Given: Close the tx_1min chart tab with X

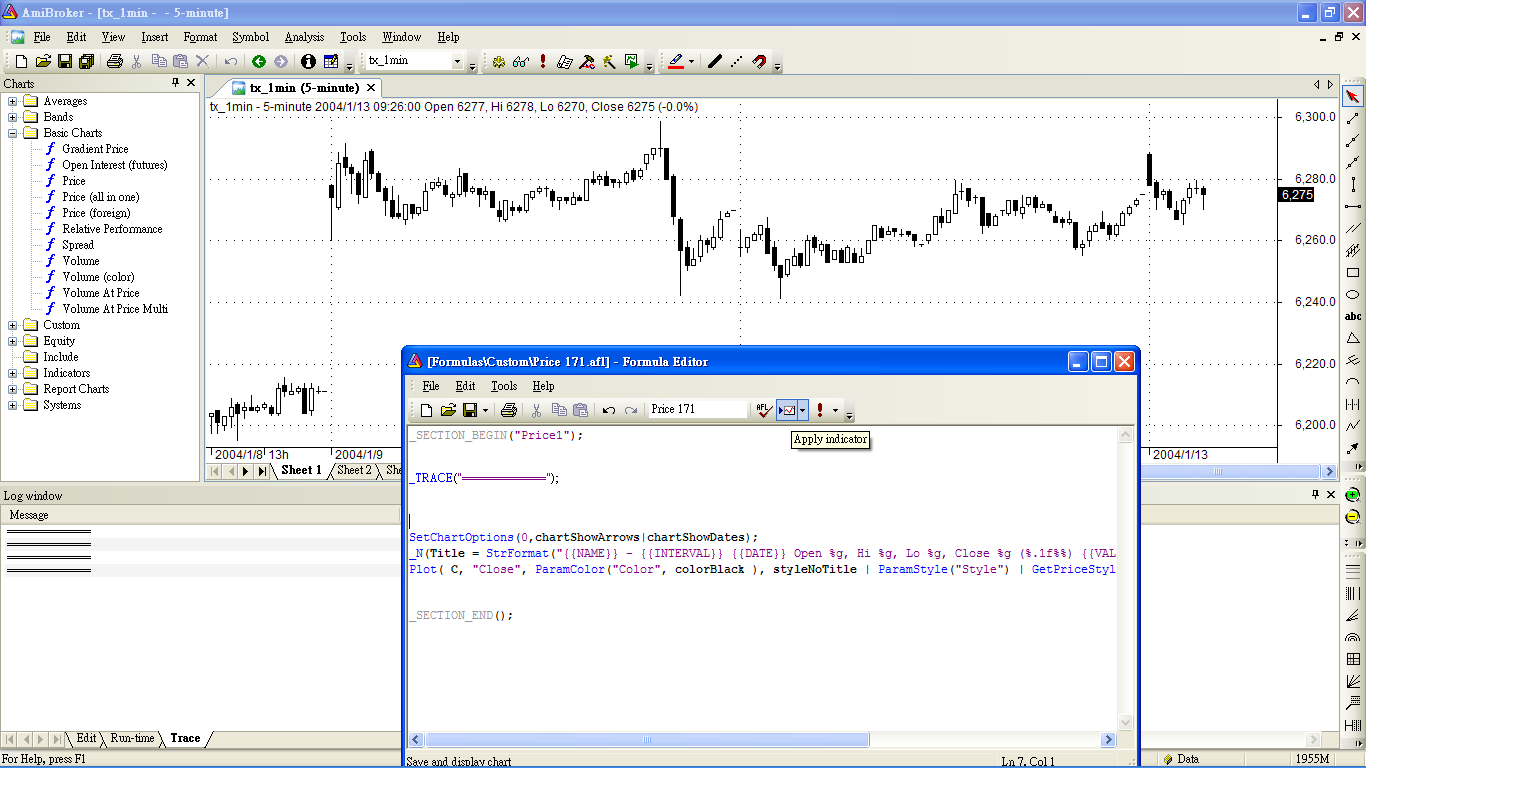Looking at the screenshot, I should 371,88.
